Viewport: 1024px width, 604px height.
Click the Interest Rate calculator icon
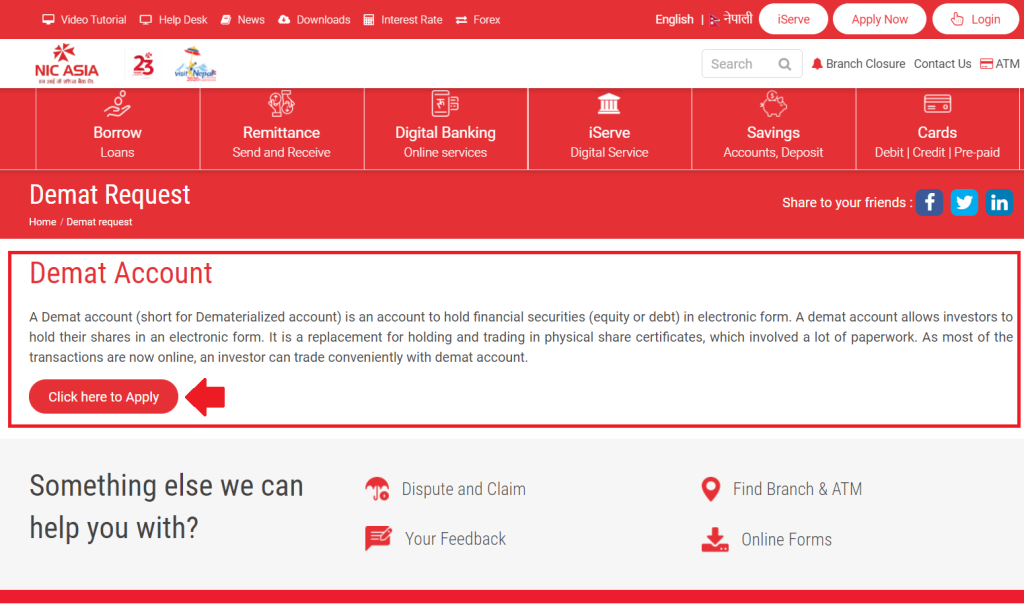tap(369, 20)
